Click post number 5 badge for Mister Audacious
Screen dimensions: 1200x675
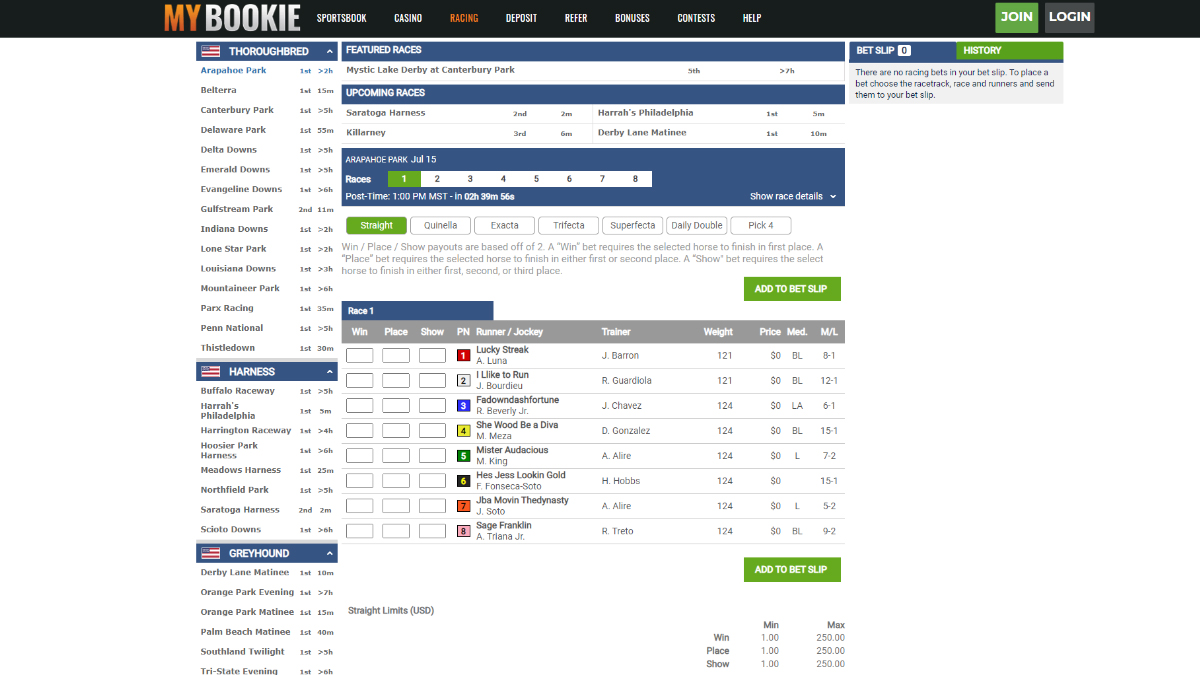463,456
